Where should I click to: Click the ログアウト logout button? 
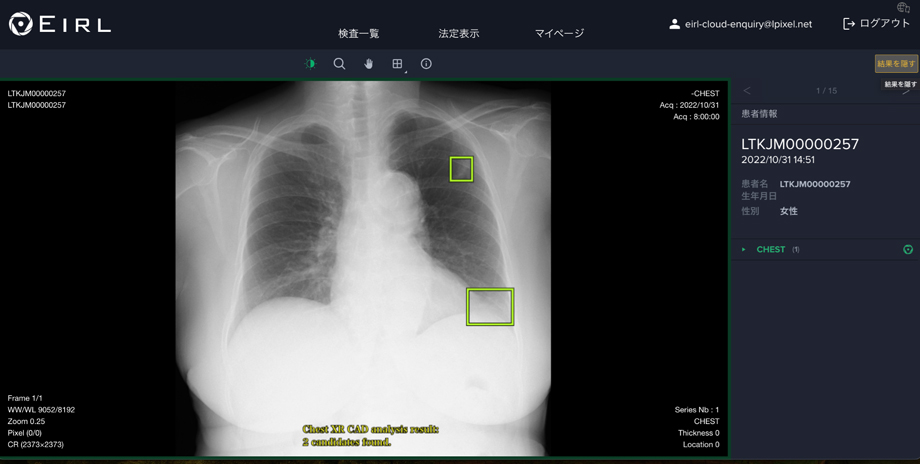pyautogui.click(x=876, y=24)
